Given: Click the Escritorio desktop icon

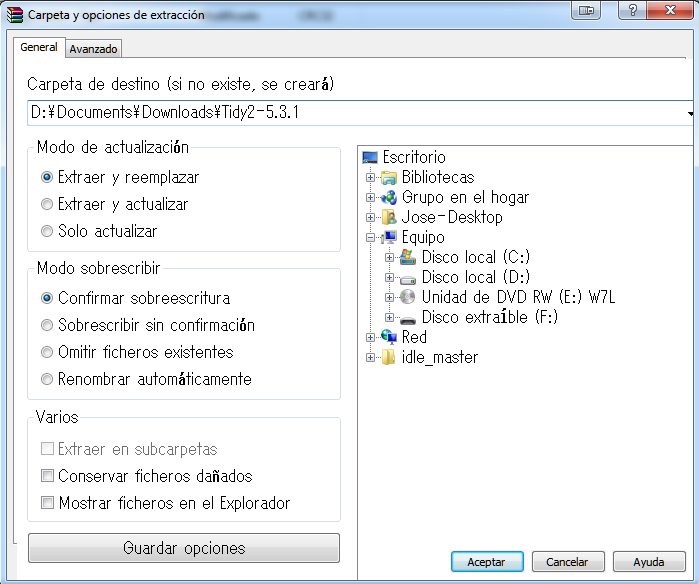Looking at the screenshot, I should (370, 157).
